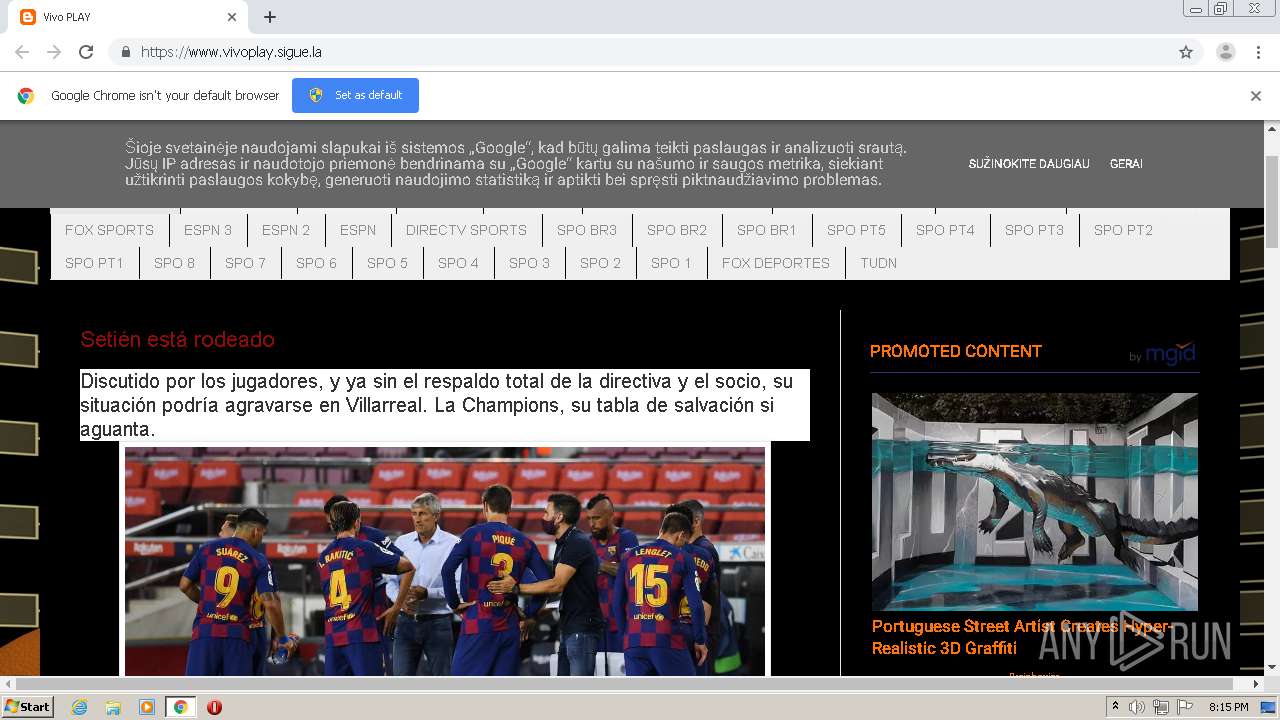This screenshot has width=1280, height=720.
Task: Open the ESPN 3 channel tab
Action: point(208,230)
